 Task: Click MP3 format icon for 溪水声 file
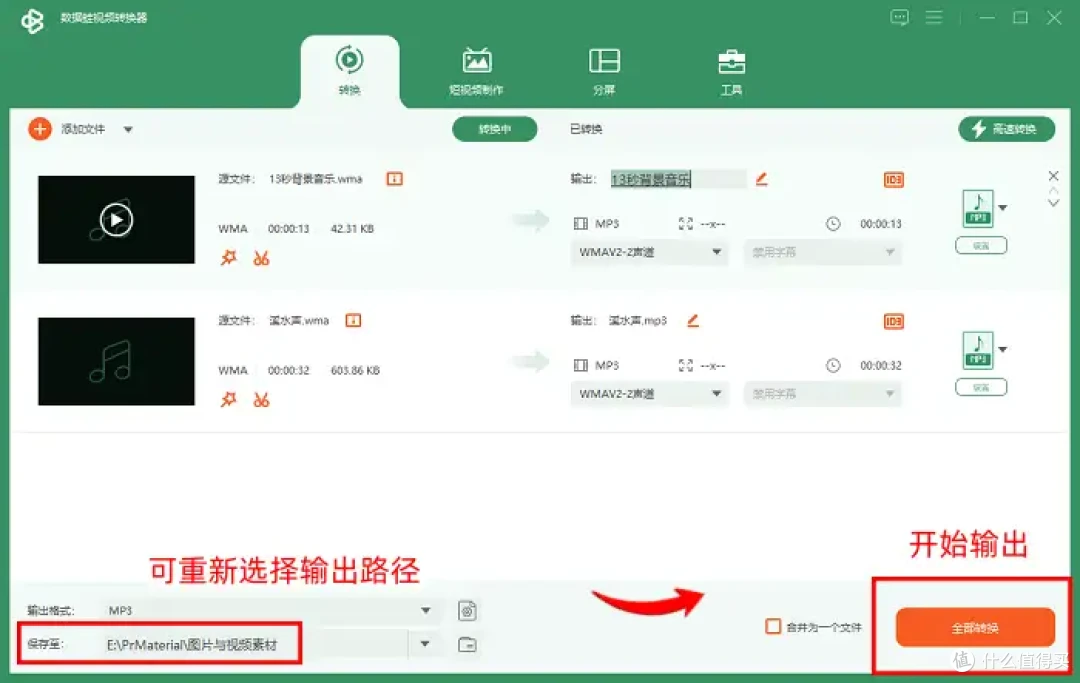(978, 350)
